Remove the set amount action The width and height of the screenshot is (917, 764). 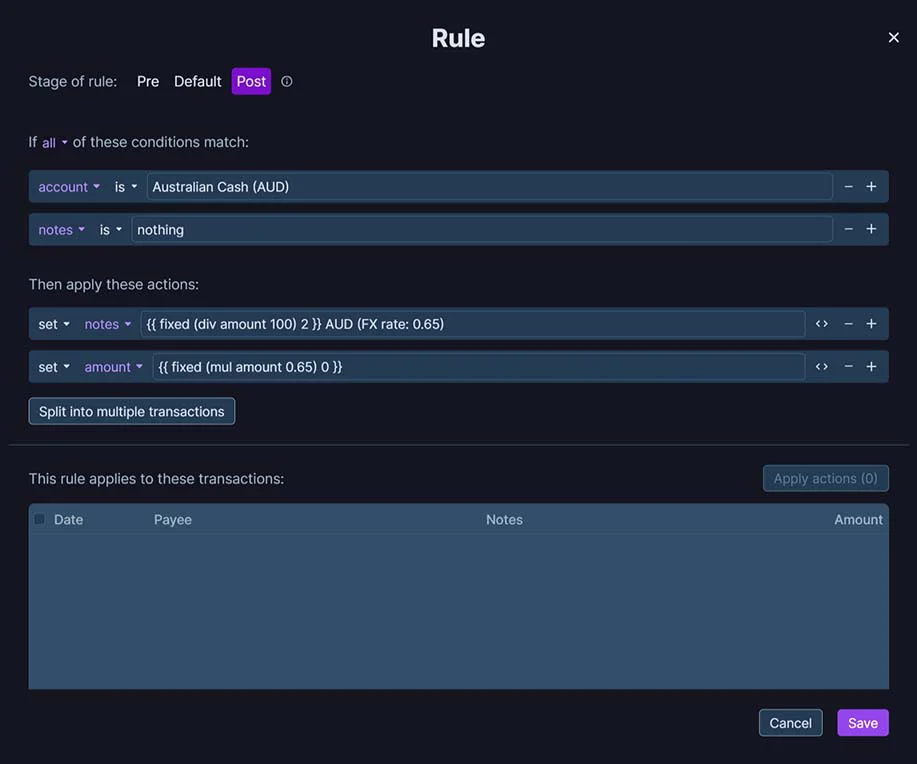point(849,367)
